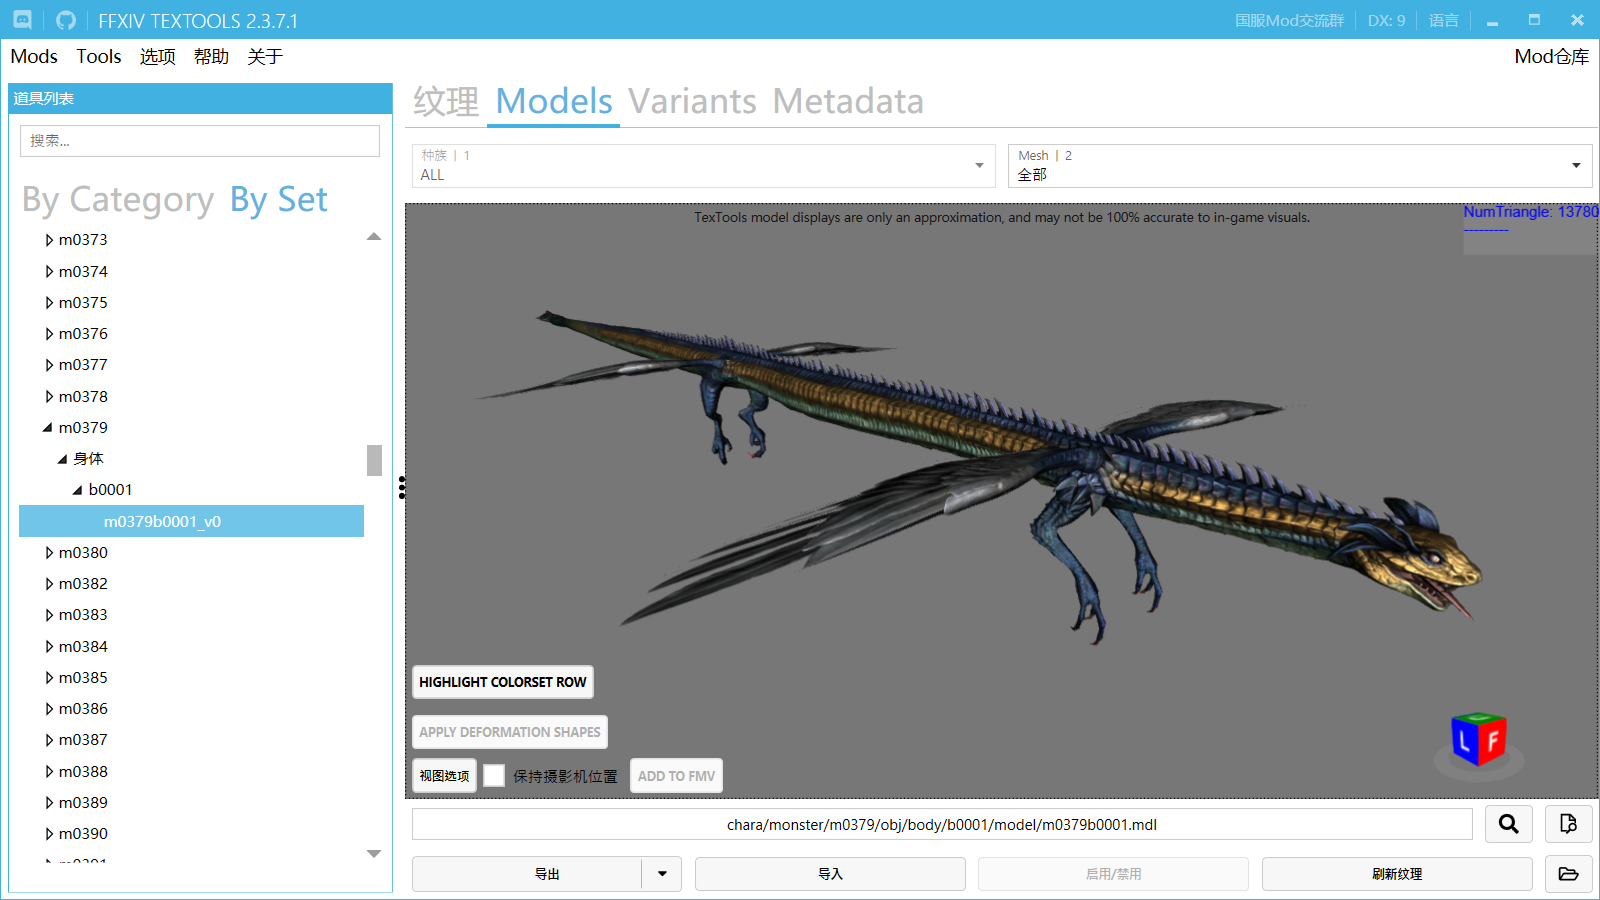Image resolution: width=1600 pixels, height=900 pixels.
Task: Collapse the m0379 tree node
Action: tap(48, 428)
